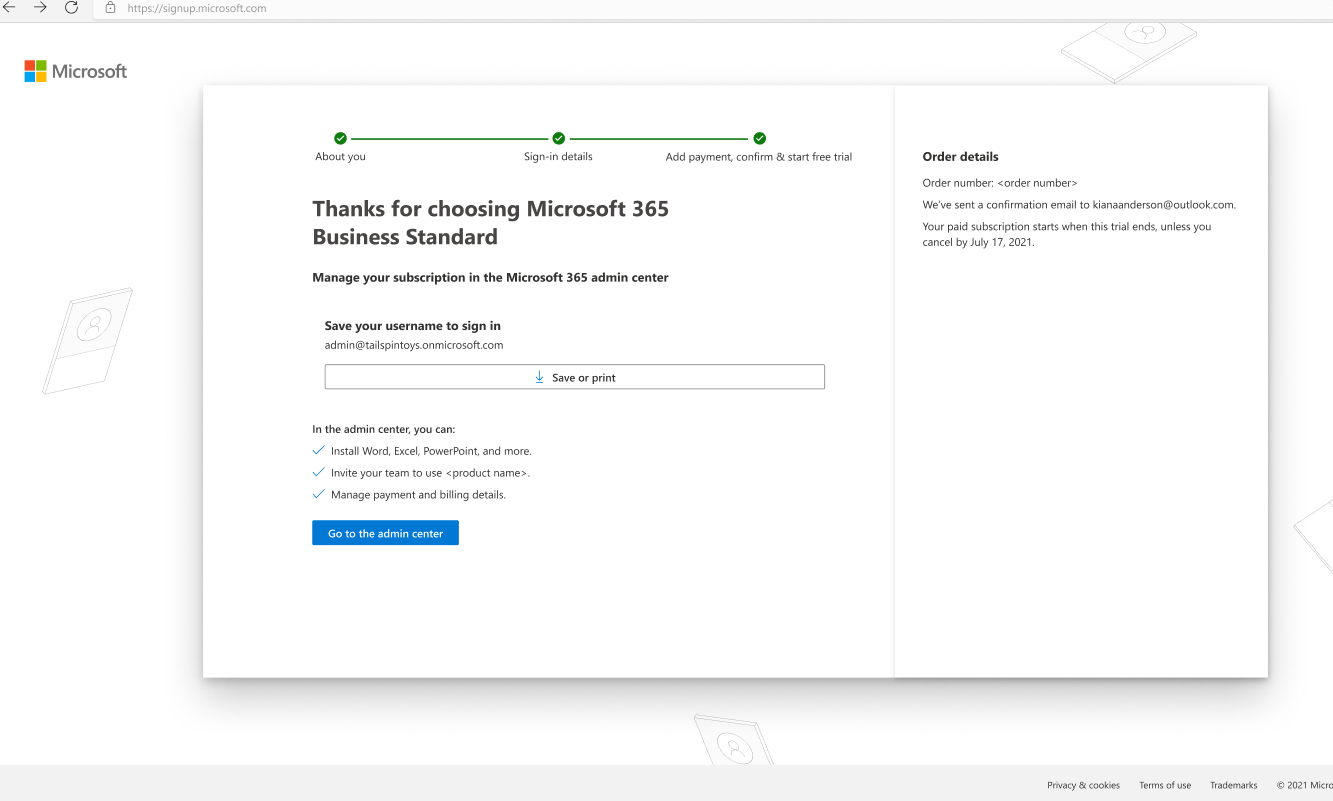The height and width of the screenshot is (801, 1333).
Task: Click the Microsoft logo
Action: pyautogui.click(x=76, y=71)
